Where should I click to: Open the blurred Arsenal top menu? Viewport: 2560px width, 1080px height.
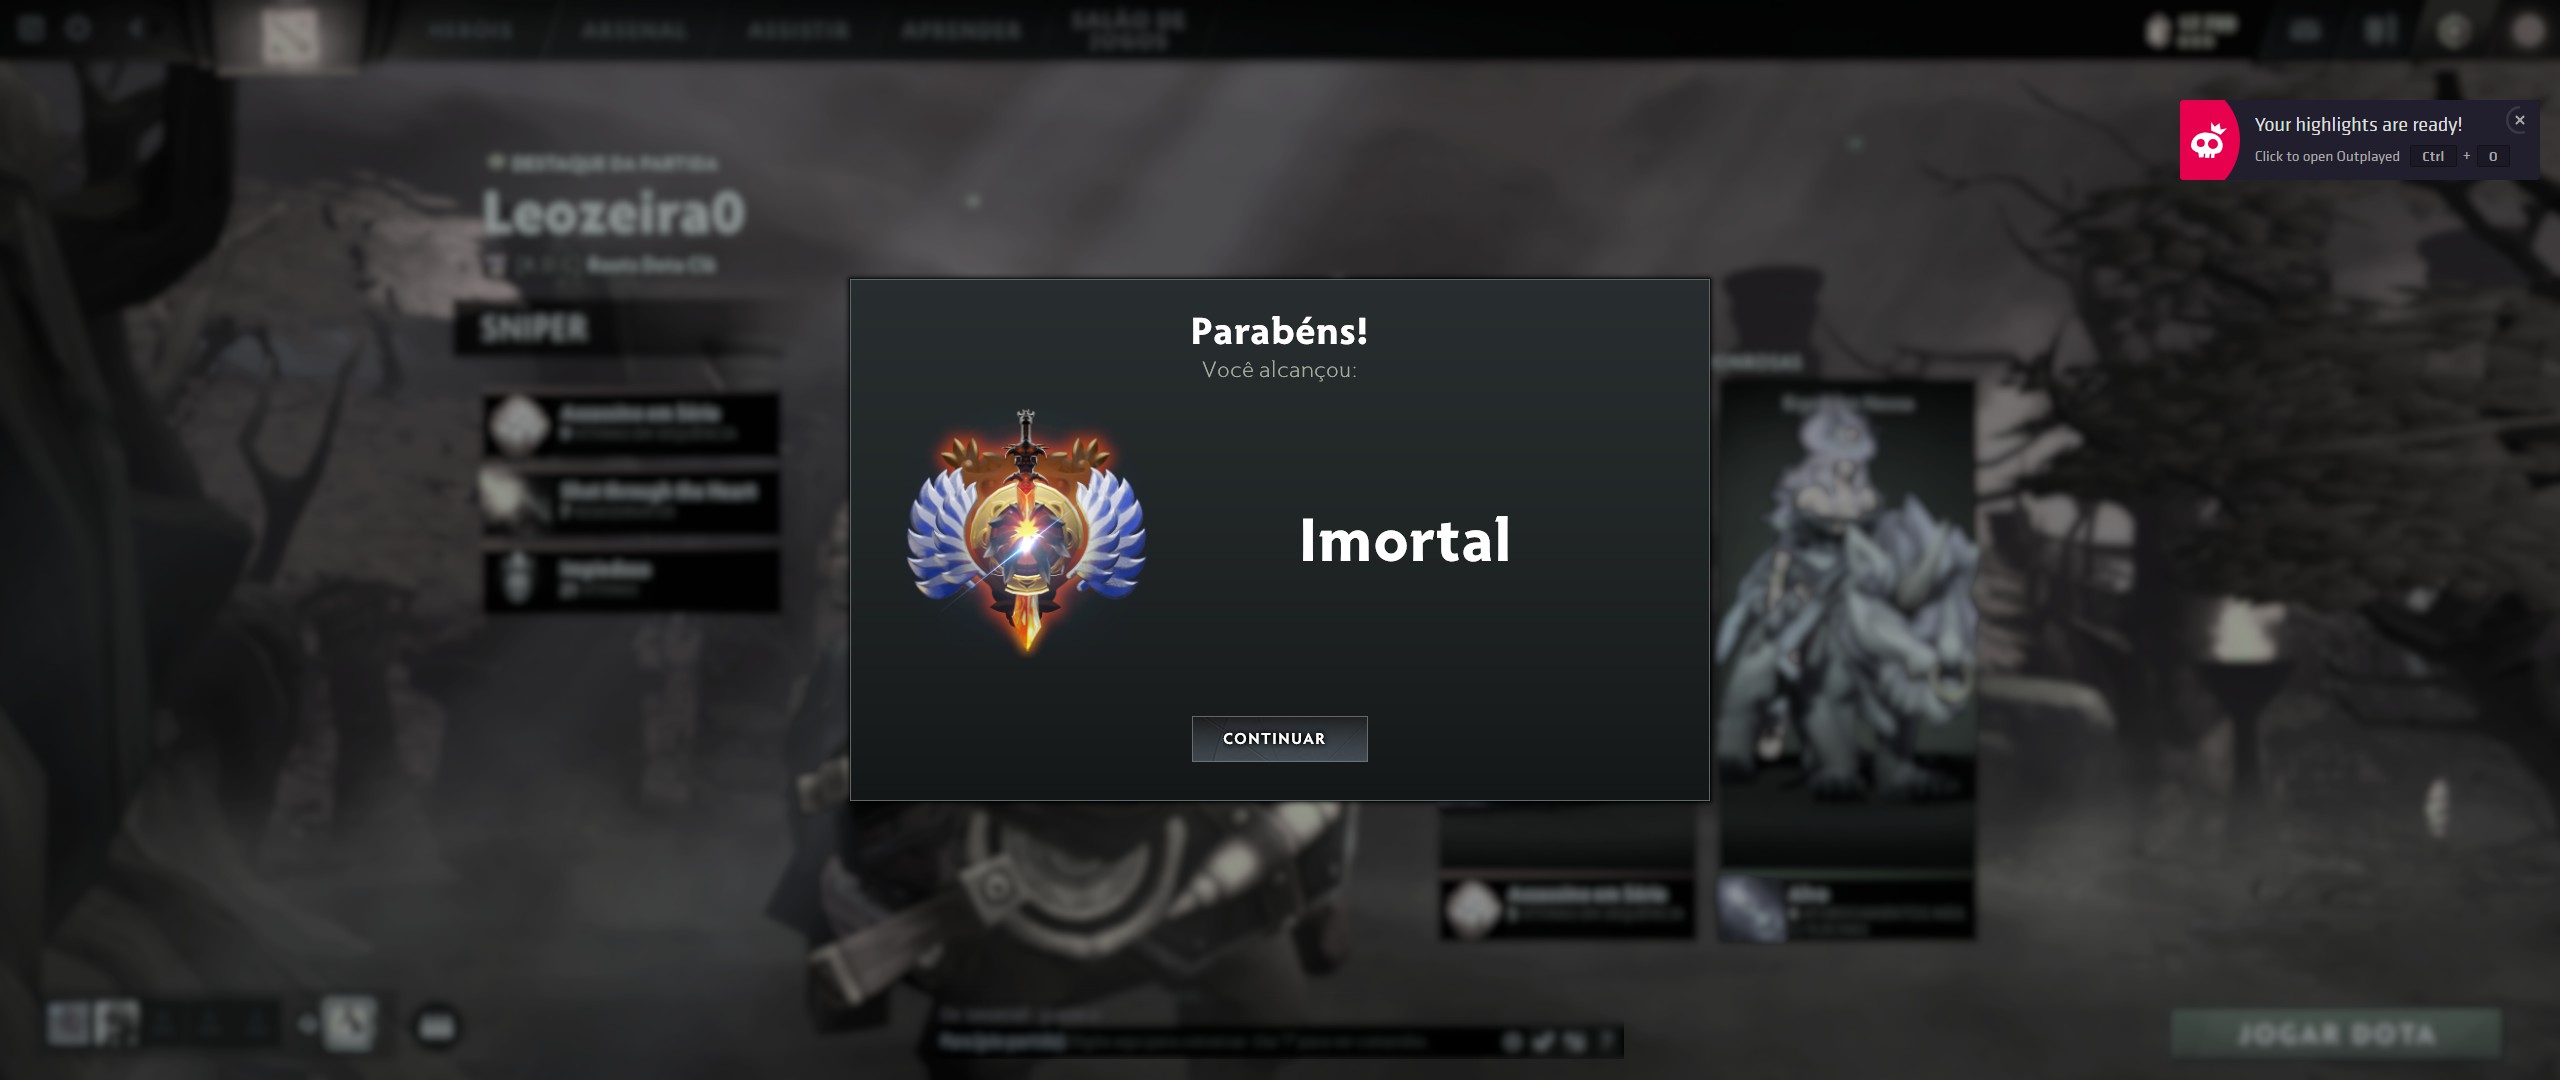coord(634,30)
